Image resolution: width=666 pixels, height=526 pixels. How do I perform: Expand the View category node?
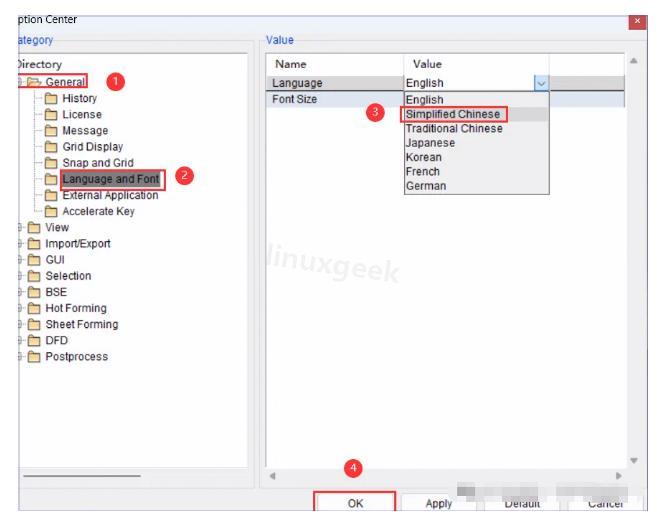20,228
